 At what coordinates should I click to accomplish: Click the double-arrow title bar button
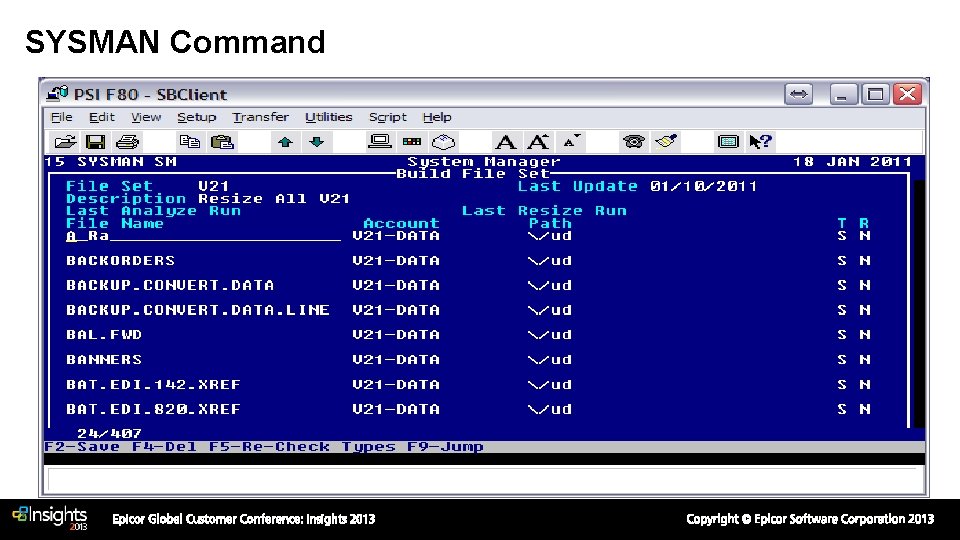pyautogui.click(x=798, y=94)
